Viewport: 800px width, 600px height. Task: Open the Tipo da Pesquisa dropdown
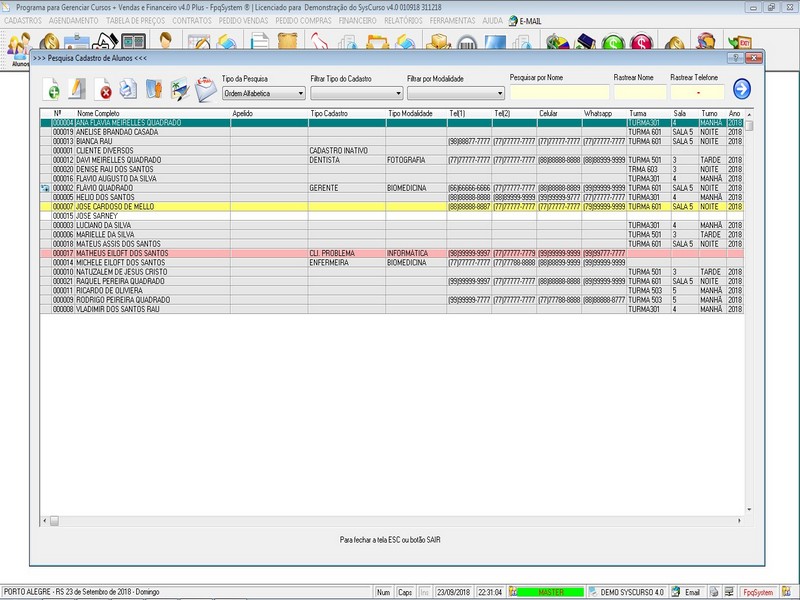[264, 93]
